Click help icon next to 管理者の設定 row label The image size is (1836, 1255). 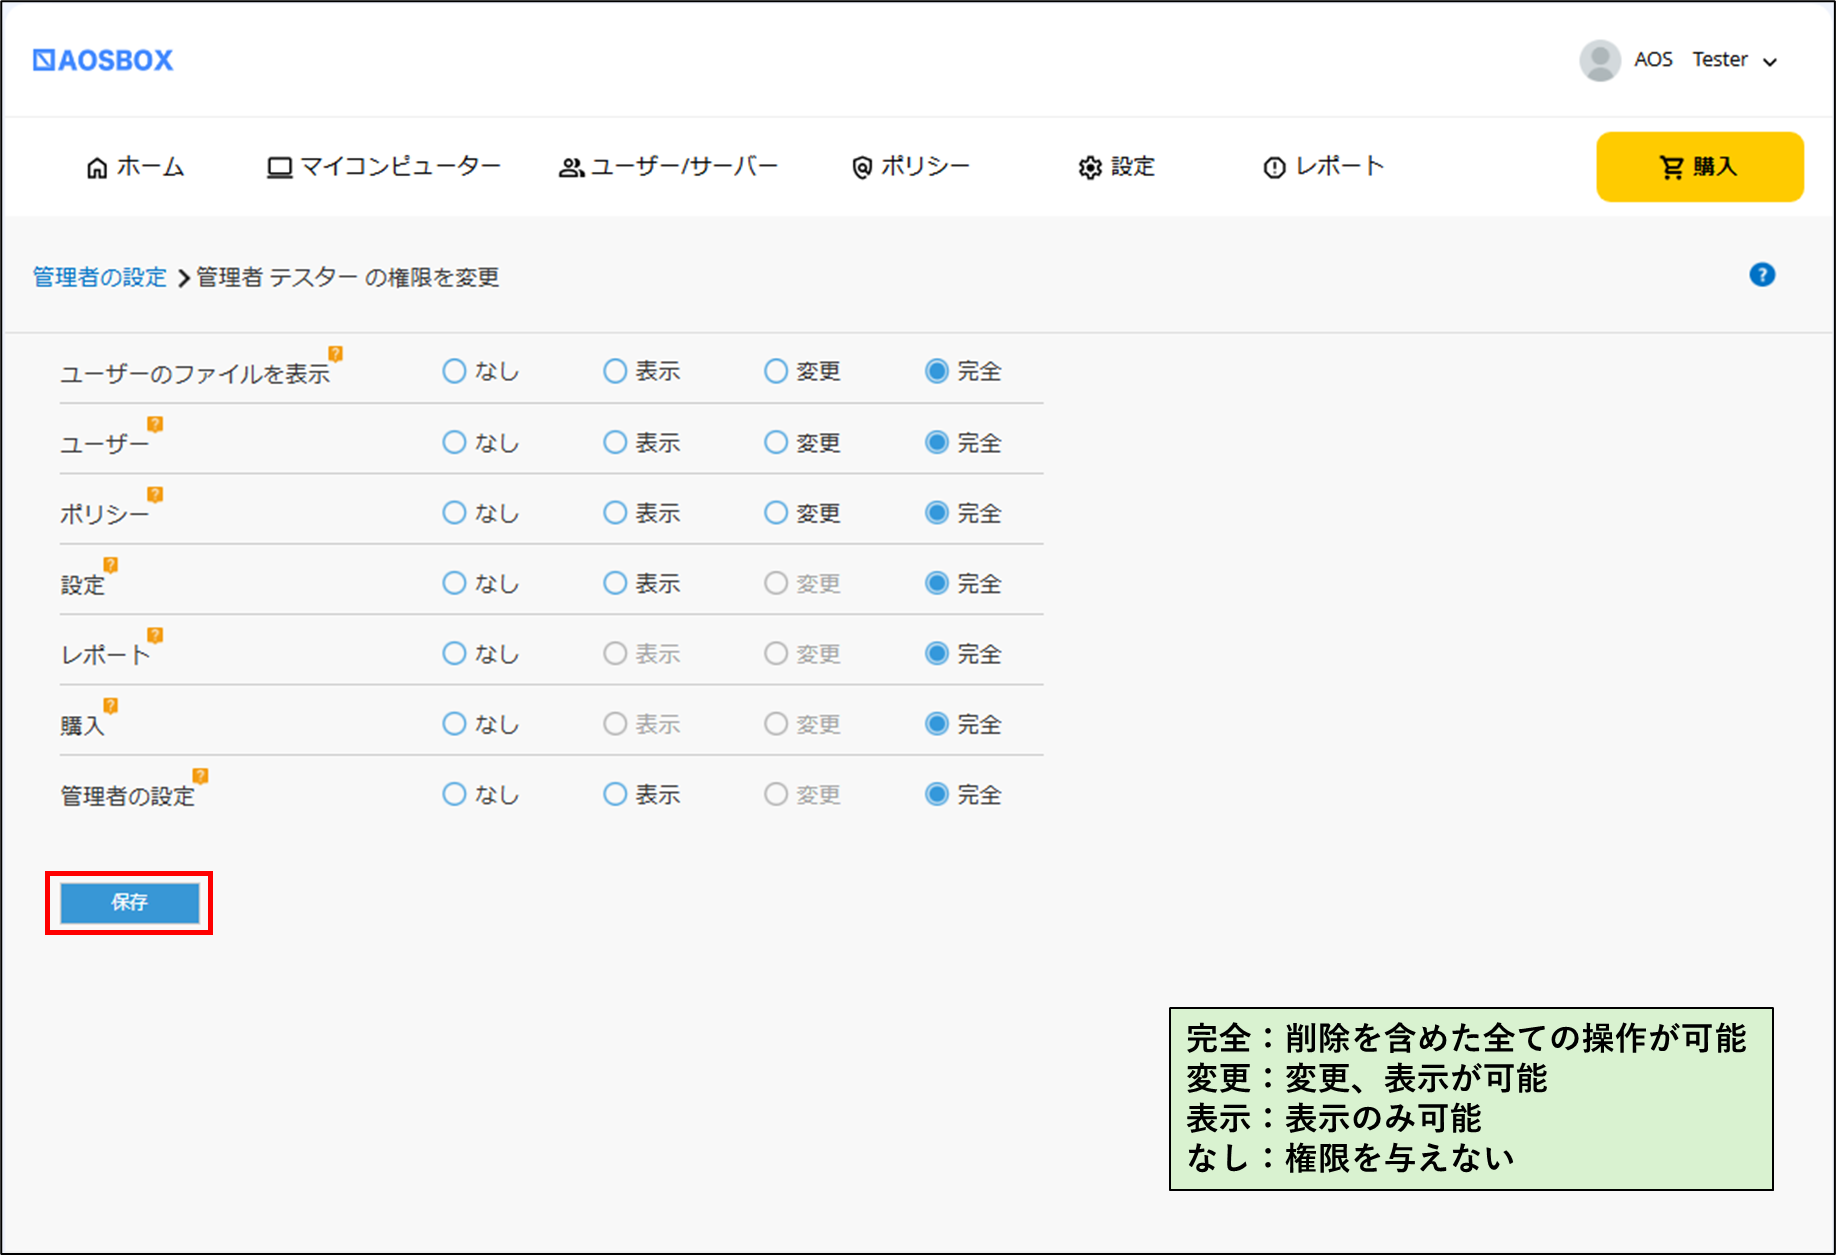point(200,775)
